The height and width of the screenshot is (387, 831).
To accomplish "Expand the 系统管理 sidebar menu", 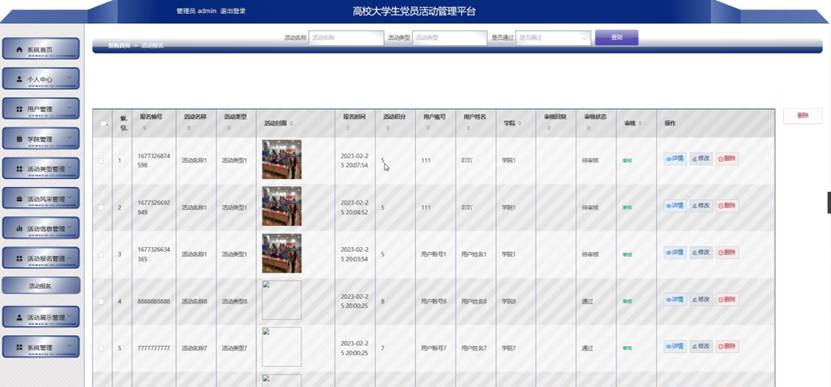I will (x=41, y=347).
